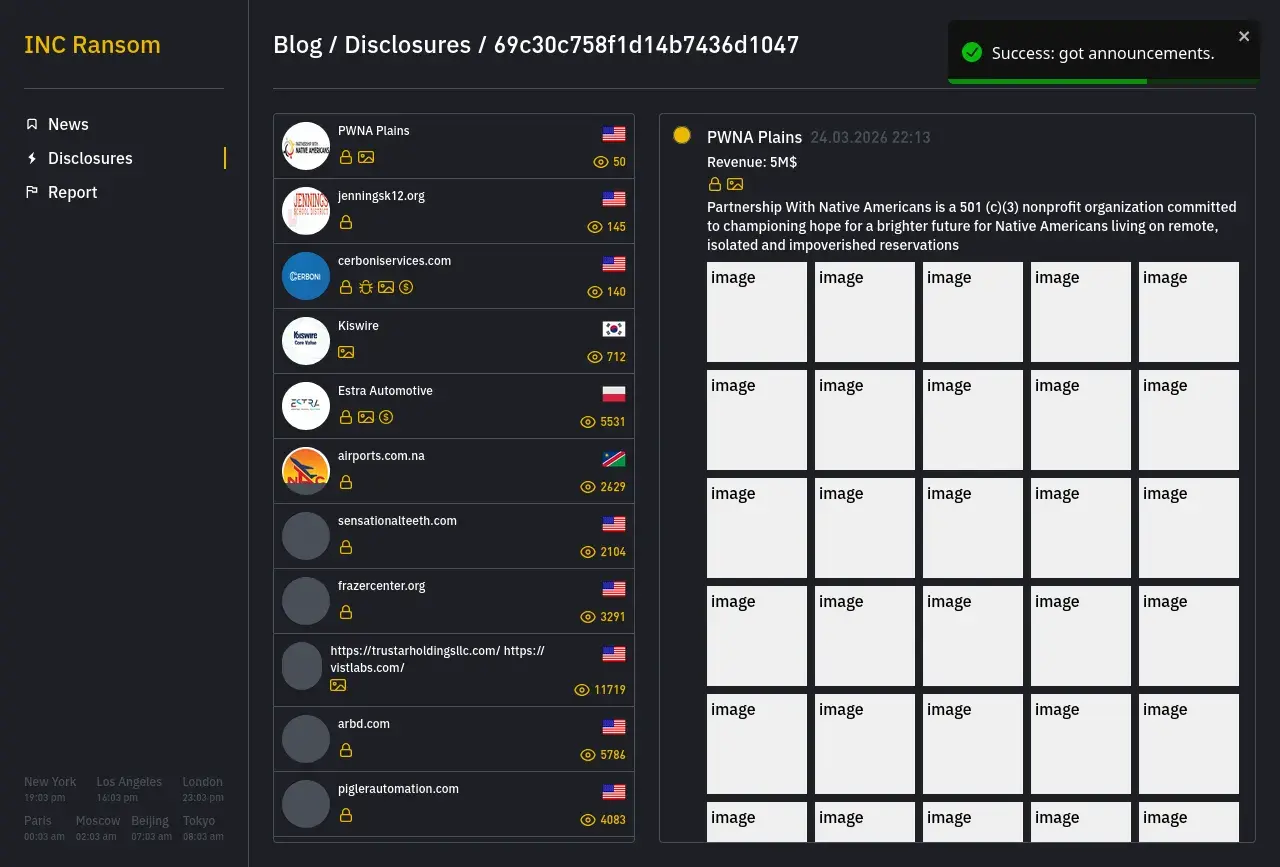Image resolution: width=1280 pixels, height=867 pixels.
Task: Click the INC Ransom title in the sidebar
Action: pos(92,45)
